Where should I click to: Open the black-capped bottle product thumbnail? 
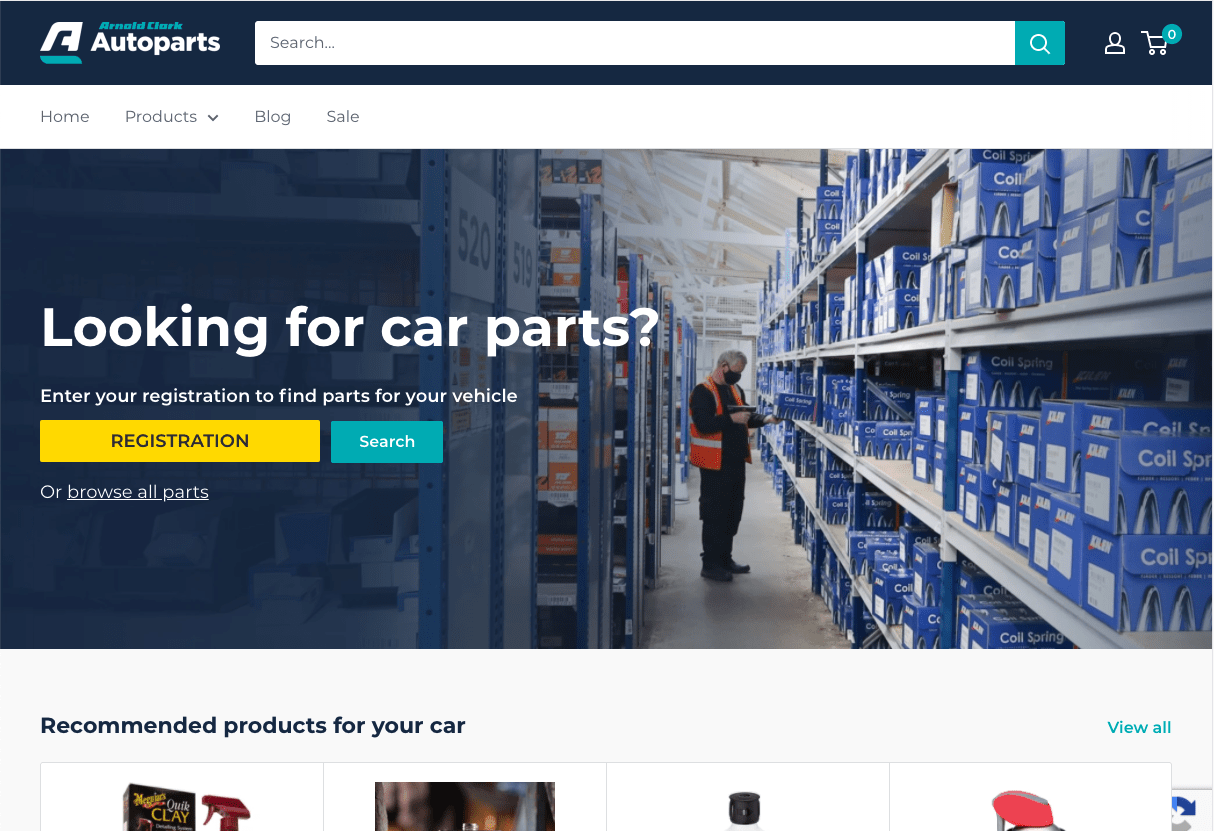pos(745,810)
